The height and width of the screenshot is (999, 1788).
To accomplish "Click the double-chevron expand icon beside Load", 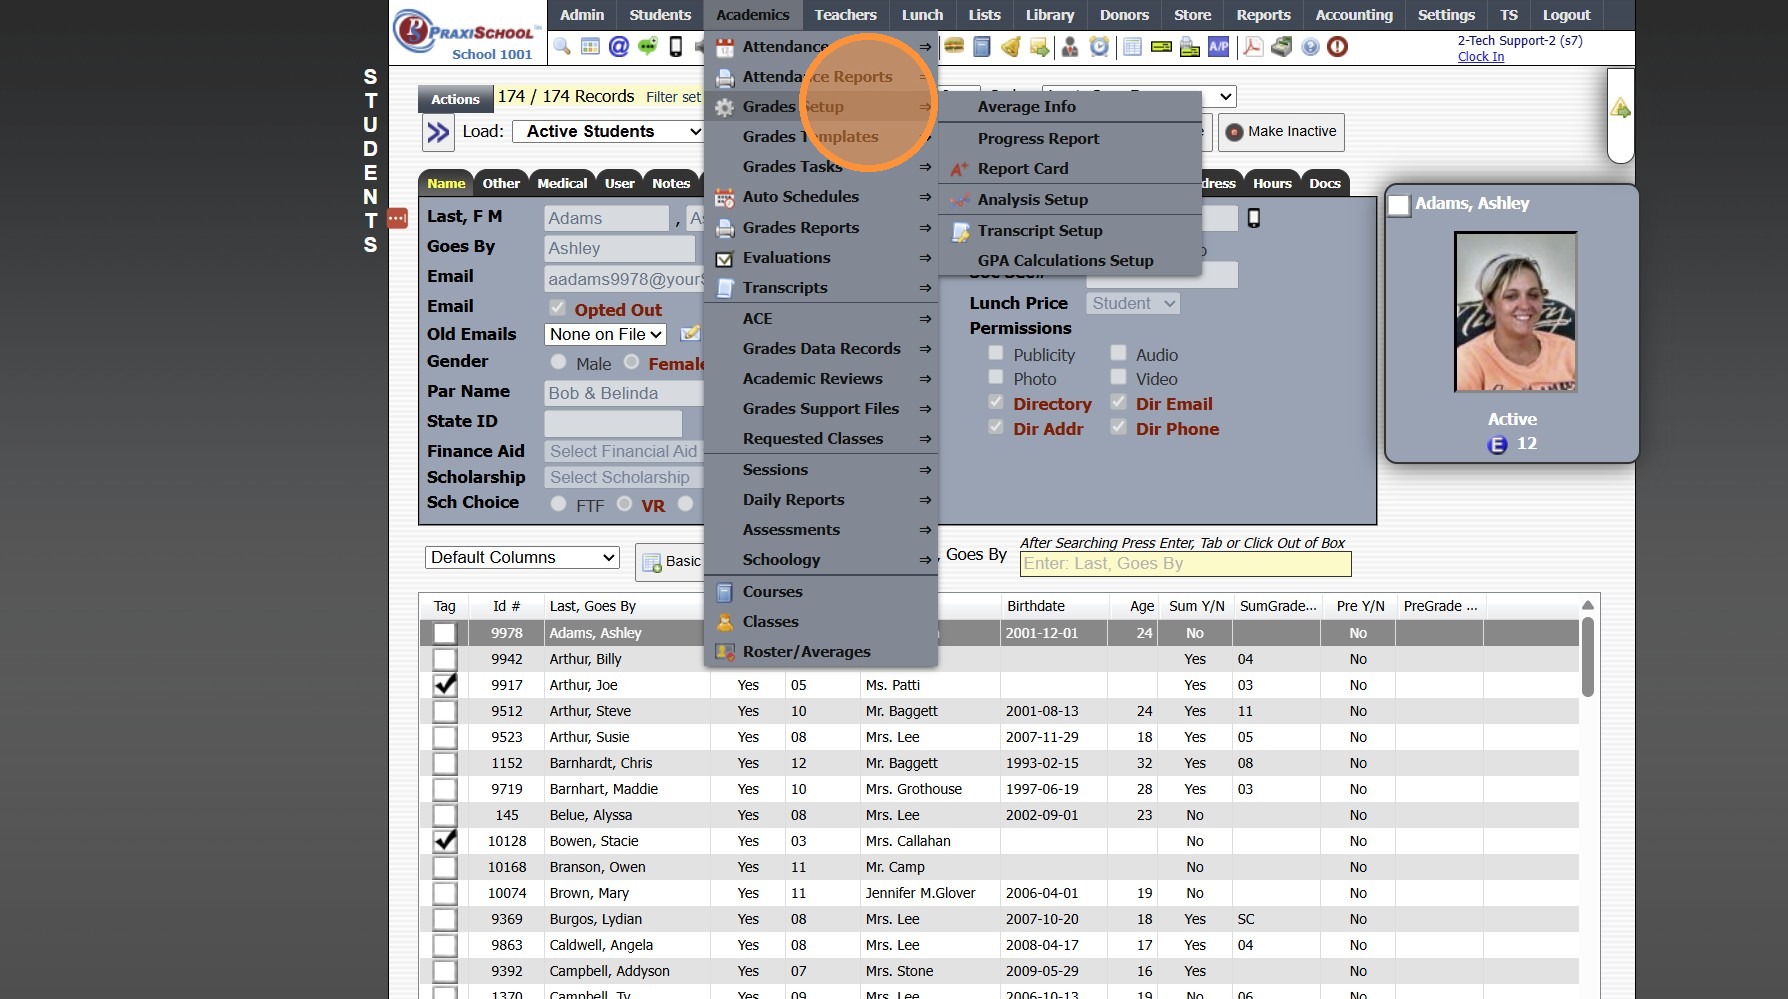I will (x=438, y=132).
